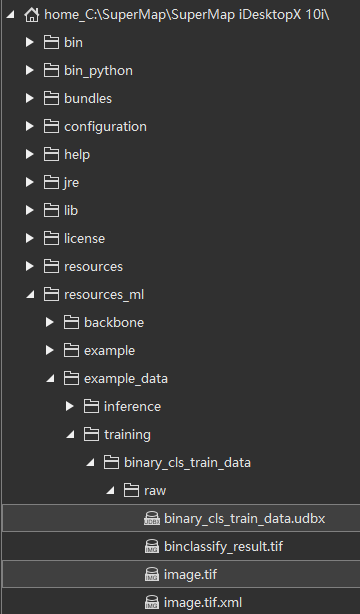Select the bin folder label

(x=73, y=43)
